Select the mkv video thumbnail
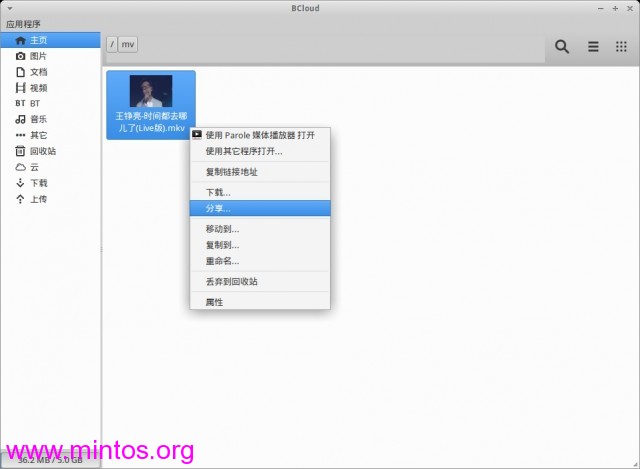 151,91
